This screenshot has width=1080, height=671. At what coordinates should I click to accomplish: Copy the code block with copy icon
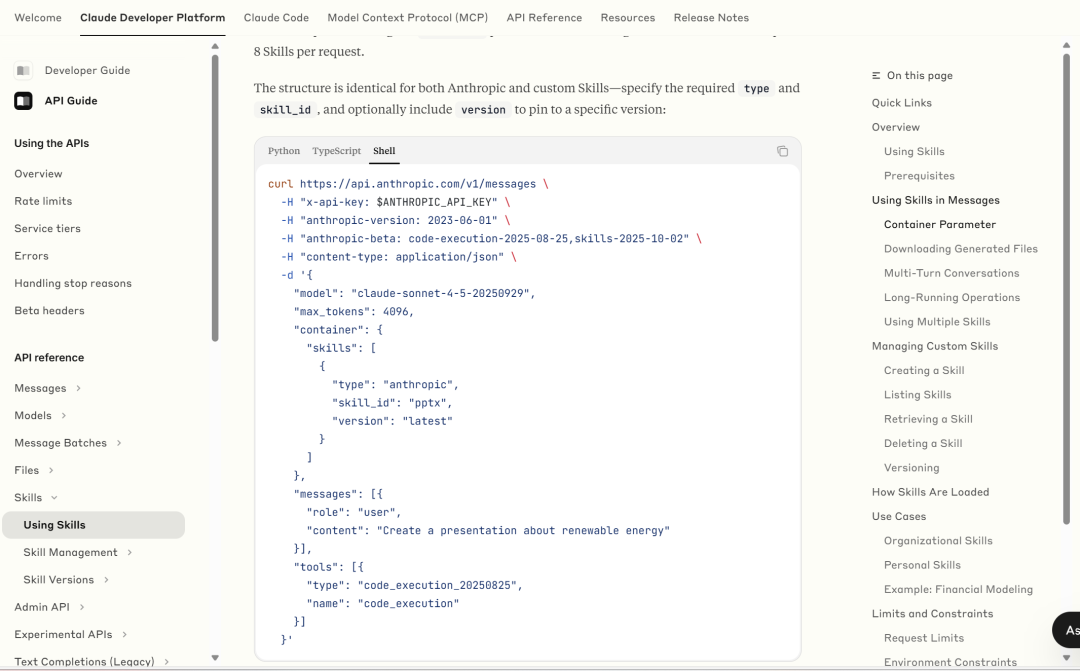[782, 151]
